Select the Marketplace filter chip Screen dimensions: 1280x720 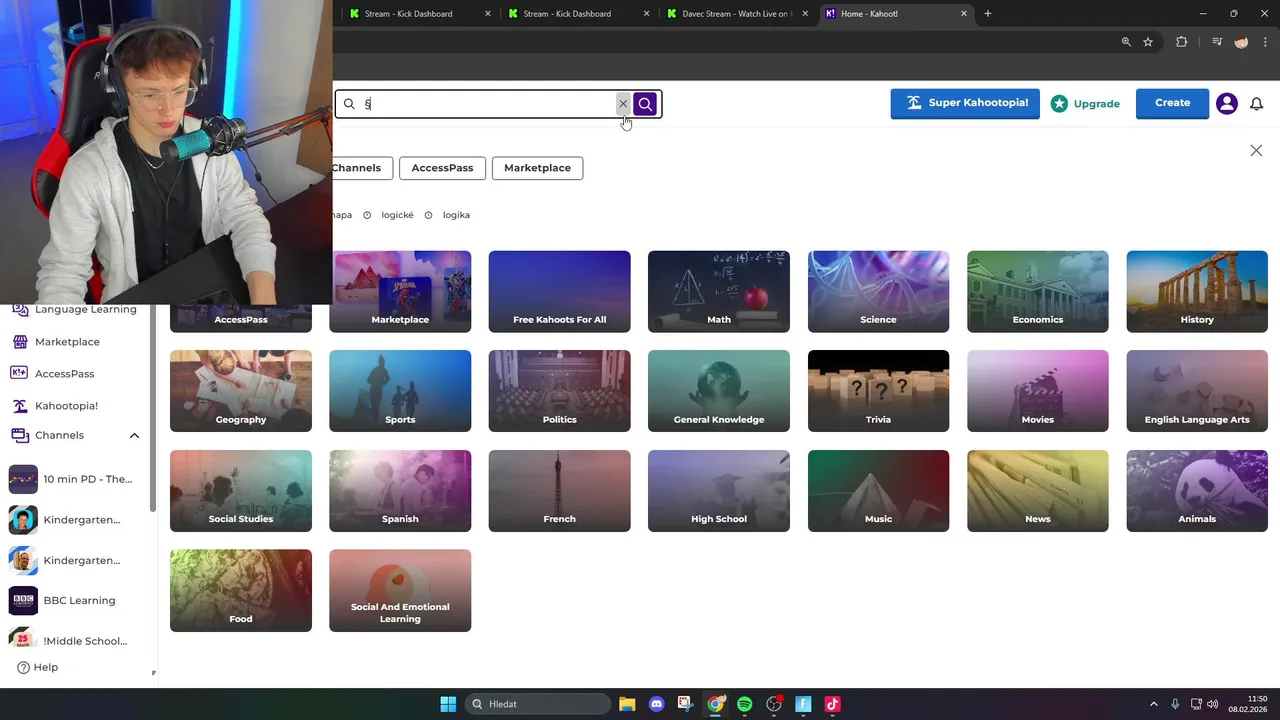tap(537, 168)
